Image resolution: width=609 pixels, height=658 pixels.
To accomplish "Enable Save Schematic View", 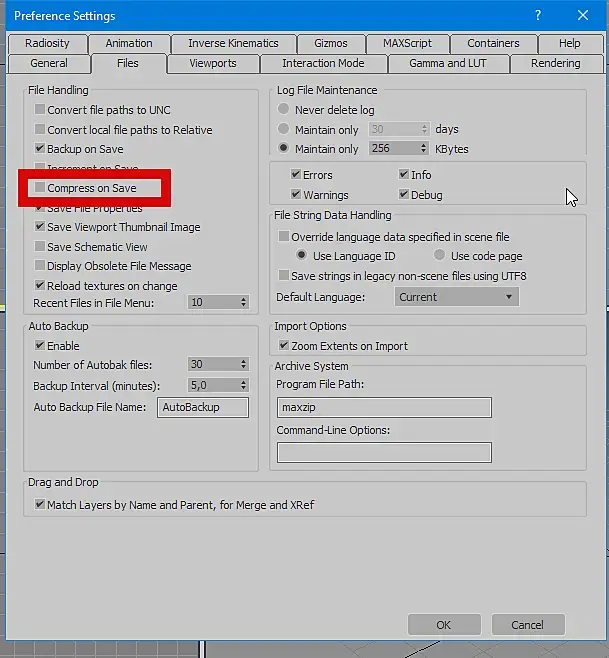I will pyautogui.click(x=39, y=246).
